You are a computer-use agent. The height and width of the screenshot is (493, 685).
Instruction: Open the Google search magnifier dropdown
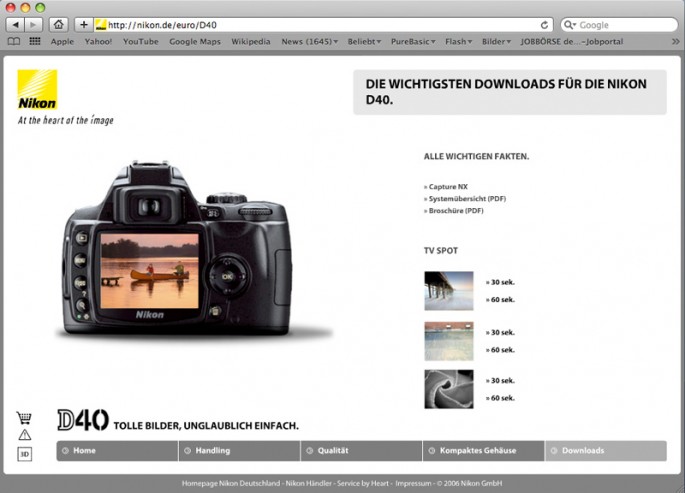point(570,25)
